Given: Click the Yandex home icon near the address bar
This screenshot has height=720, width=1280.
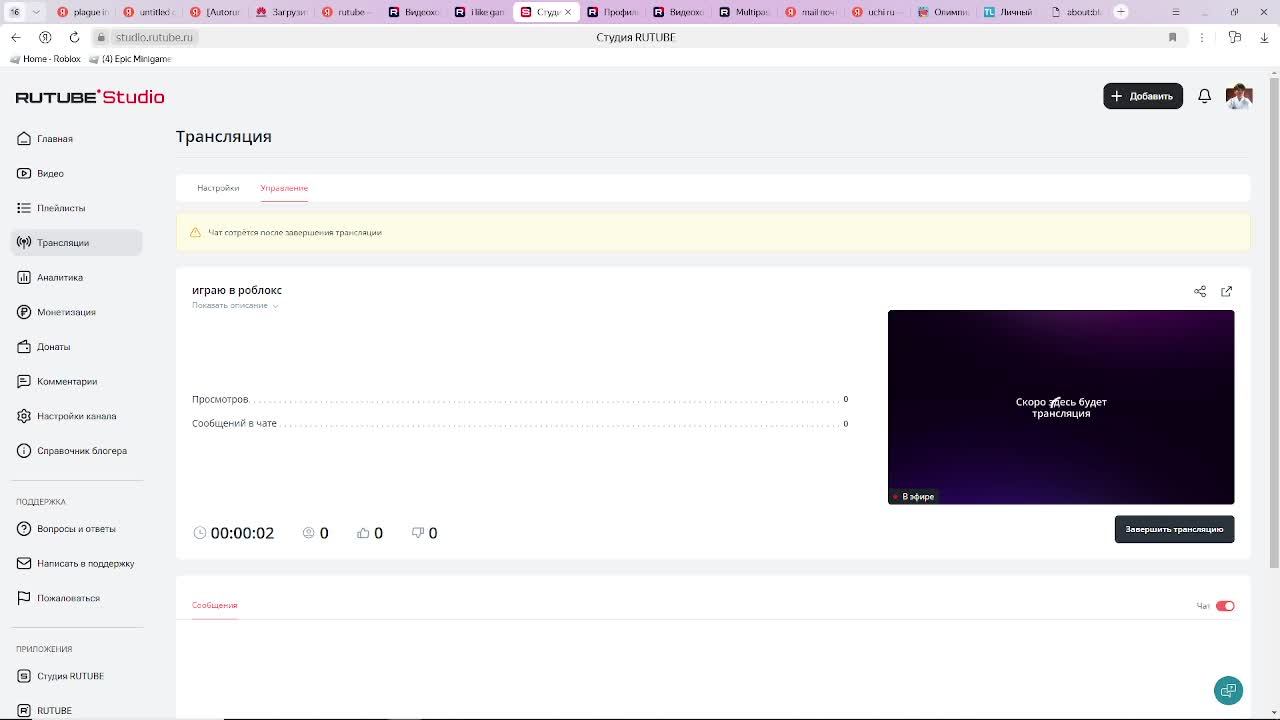Looking at the screenshot, I should 45,37.
